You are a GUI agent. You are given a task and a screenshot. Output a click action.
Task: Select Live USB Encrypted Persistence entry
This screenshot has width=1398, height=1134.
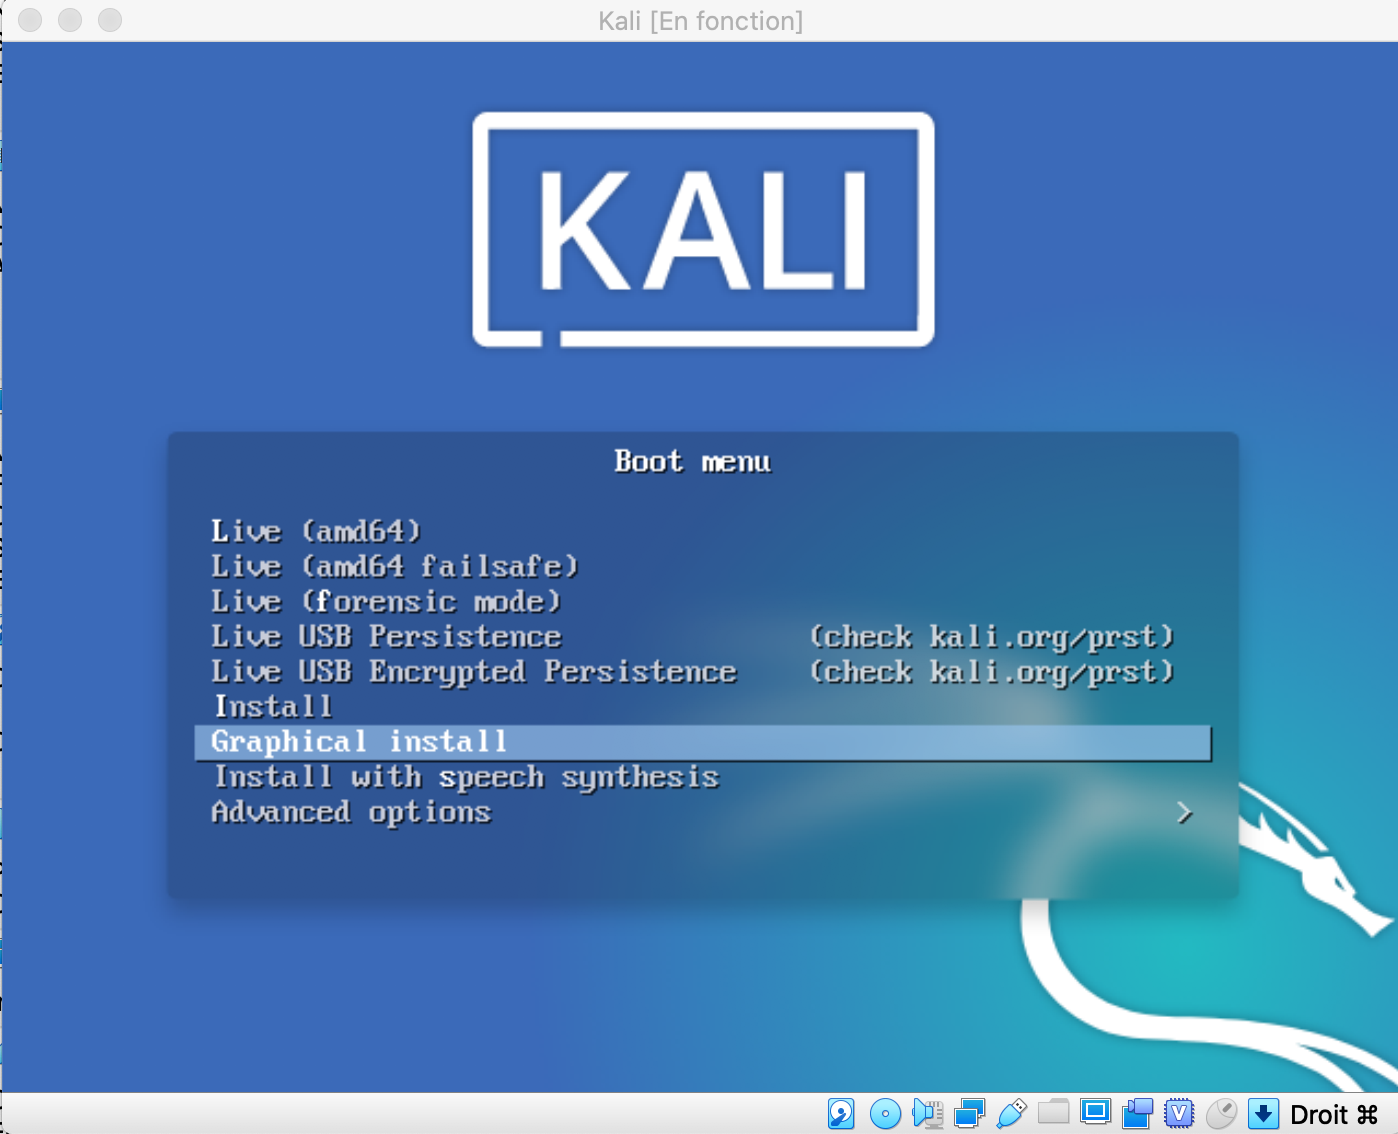point(473,672)
